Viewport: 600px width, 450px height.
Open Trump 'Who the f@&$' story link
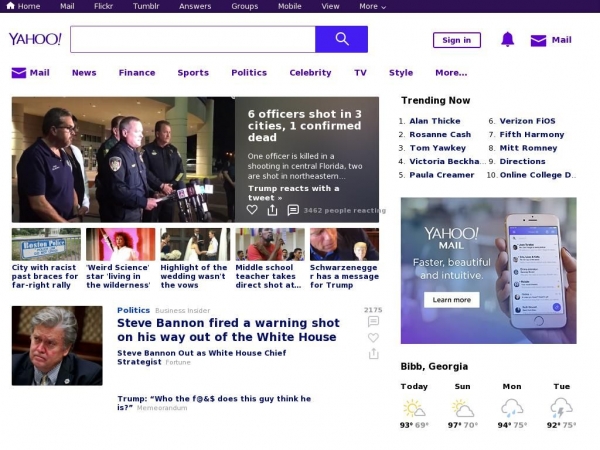pos(214,403)
